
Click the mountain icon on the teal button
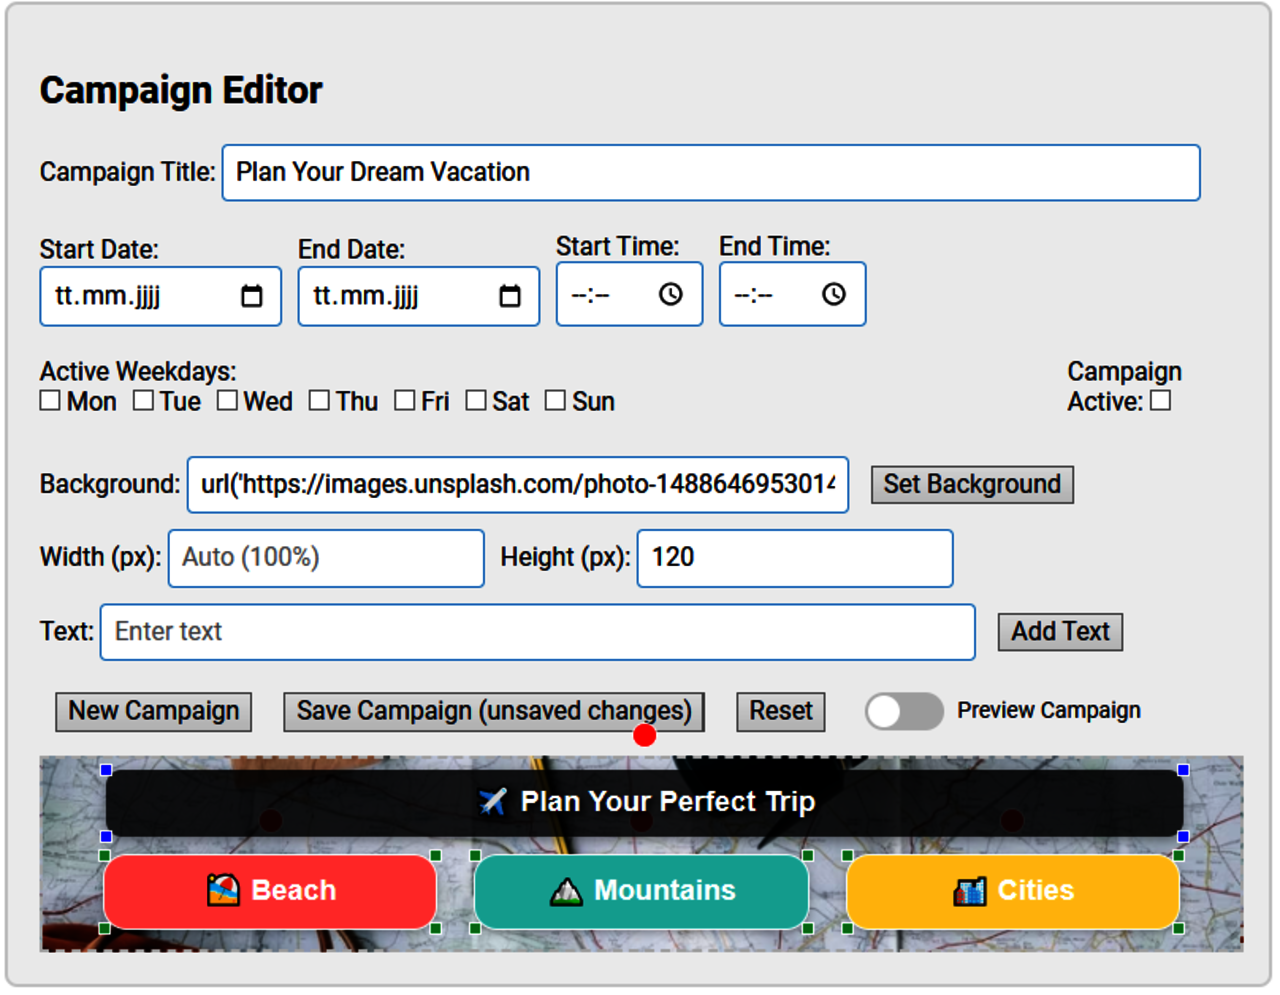566,891
